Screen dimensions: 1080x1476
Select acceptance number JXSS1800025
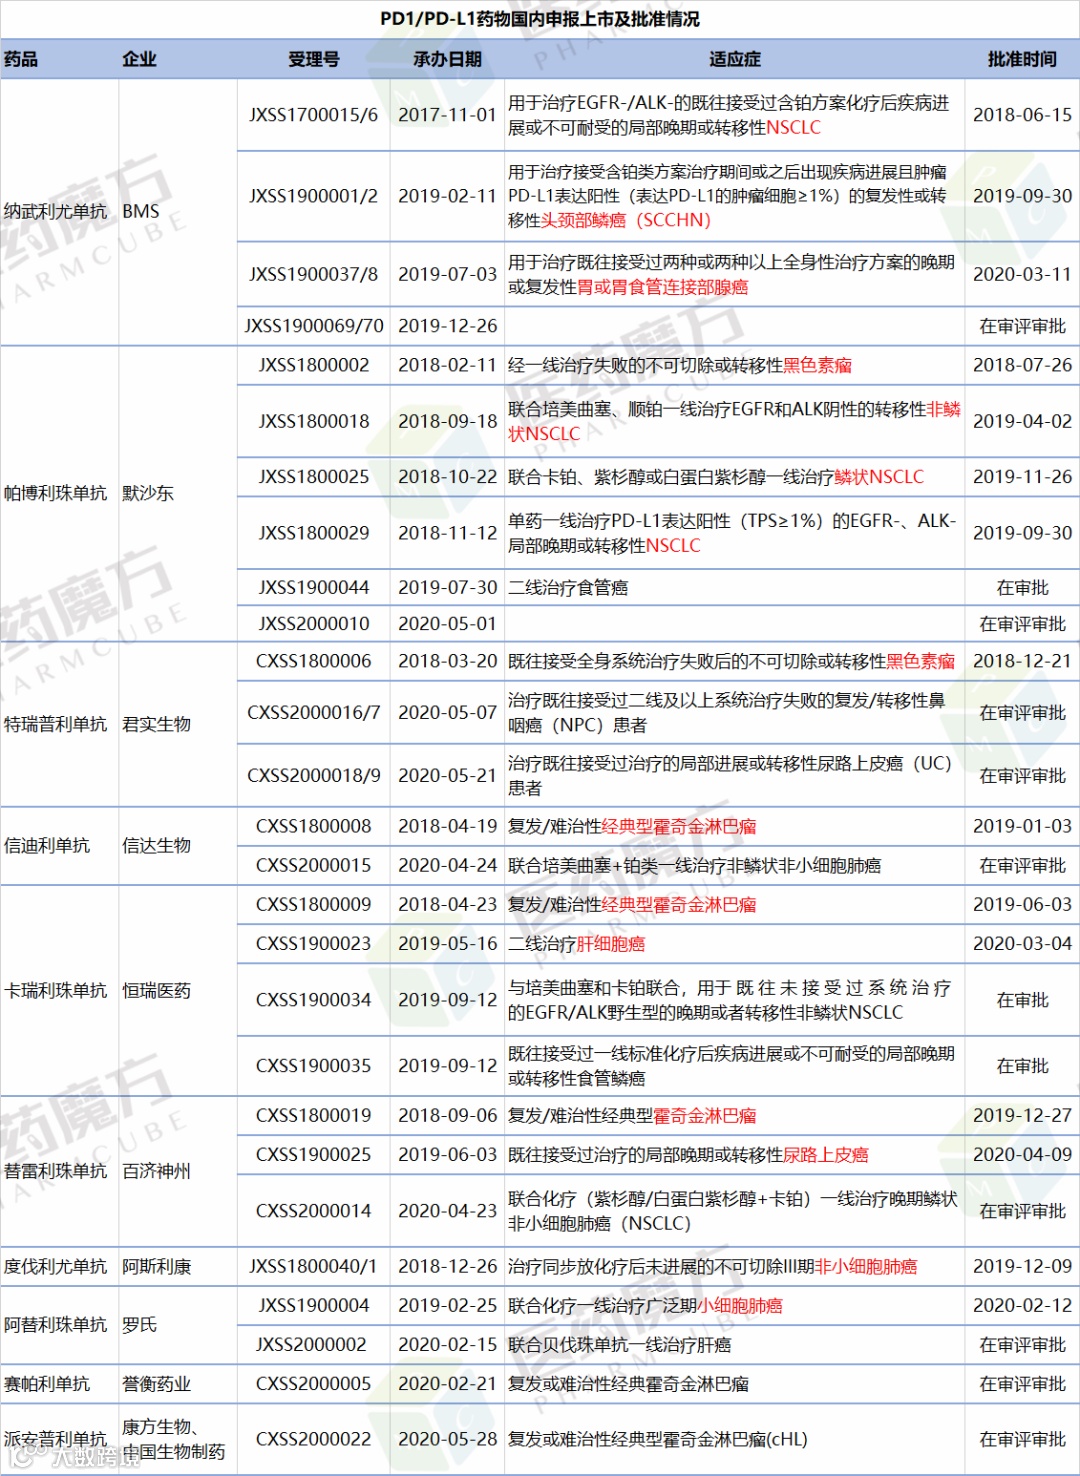(x=313, y=477)
